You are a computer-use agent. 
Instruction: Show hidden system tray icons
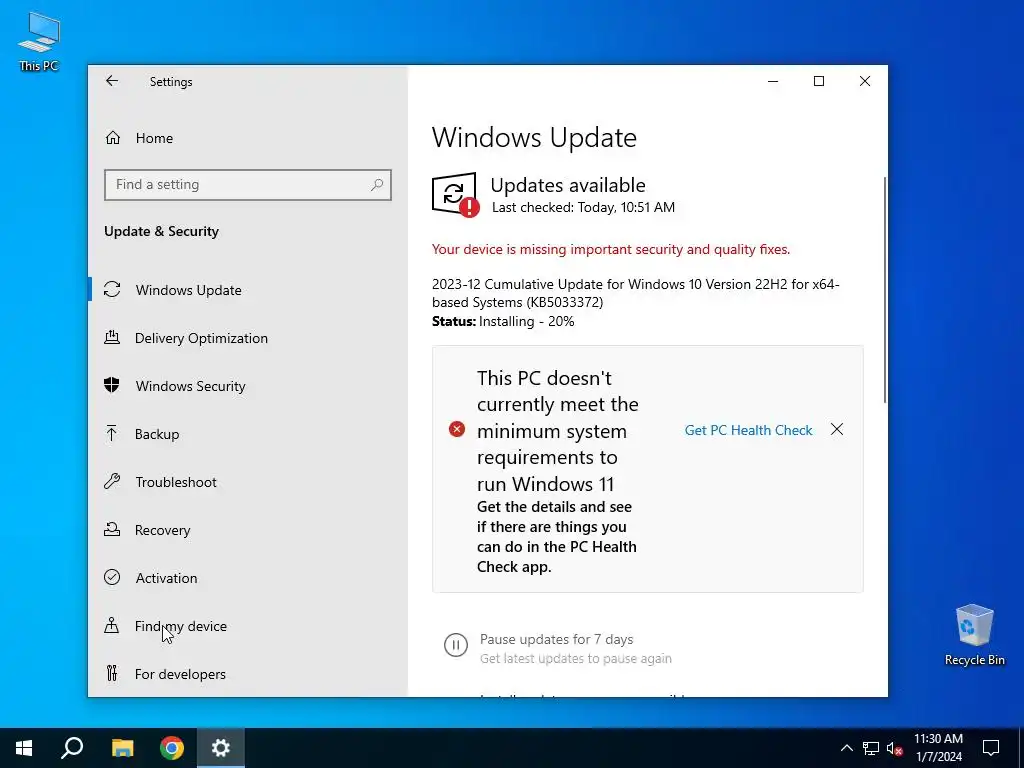[x=846, y=748]
